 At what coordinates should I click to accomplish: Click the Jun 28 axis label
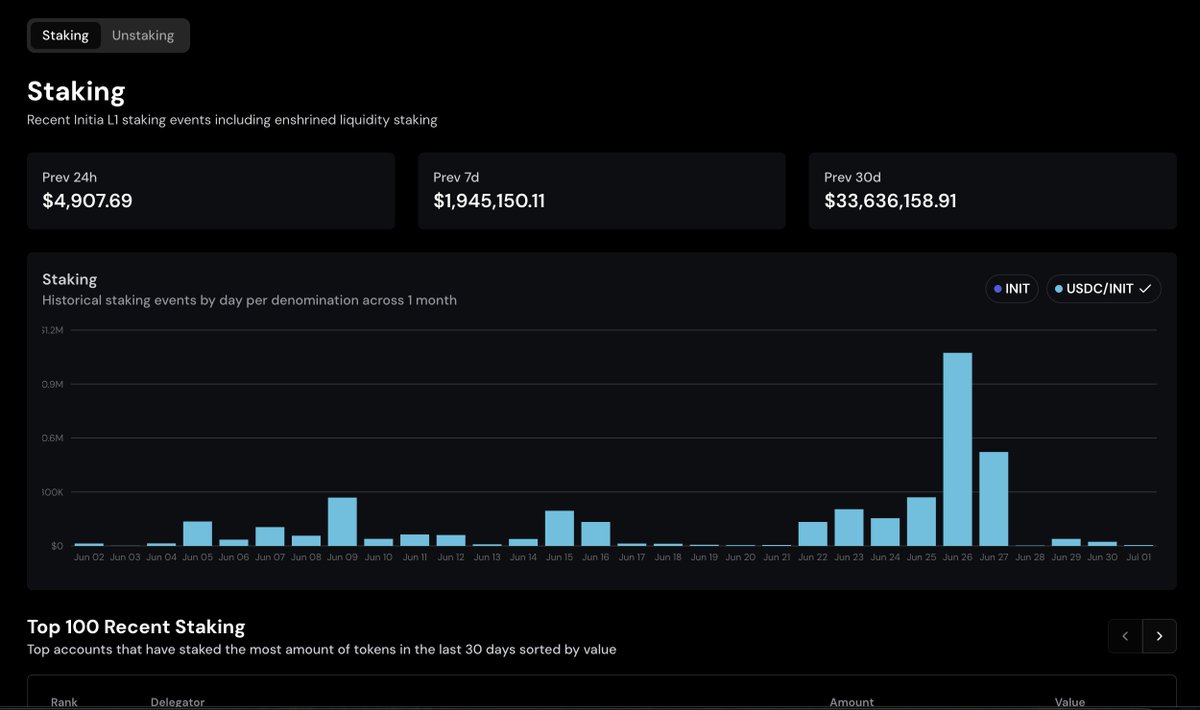tap(1029, 557)
